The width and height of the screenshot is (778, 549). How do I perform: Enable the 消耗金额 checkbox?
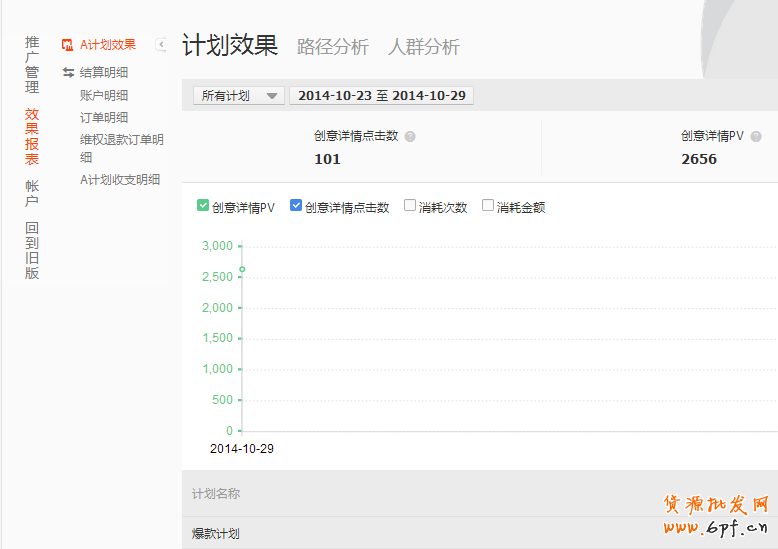click(488, 206)
